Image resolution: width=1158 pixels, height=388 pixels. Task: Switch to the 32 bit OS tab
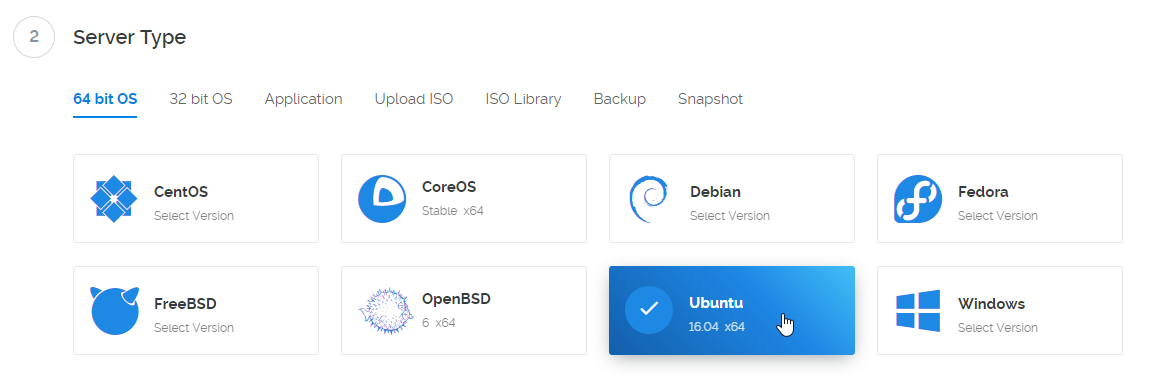tap(201, 99)
